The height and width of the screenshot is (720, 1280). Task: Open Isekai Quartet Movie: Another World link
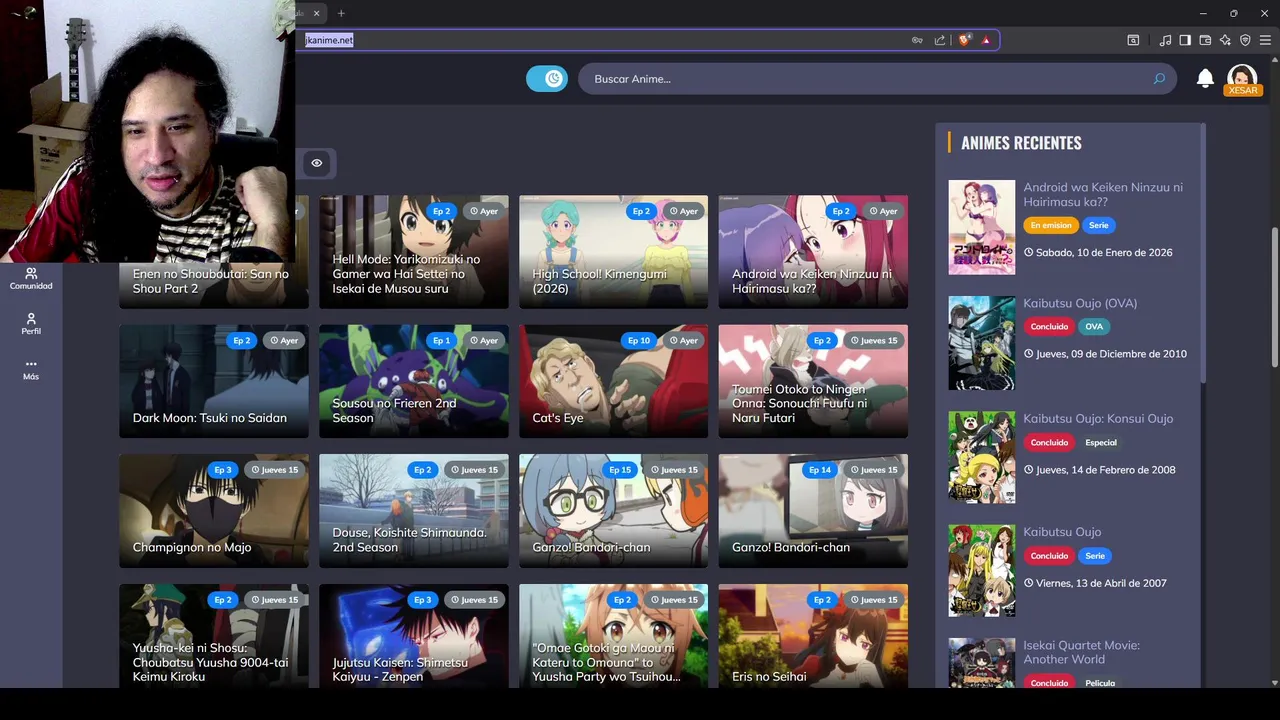point(1081,652)
